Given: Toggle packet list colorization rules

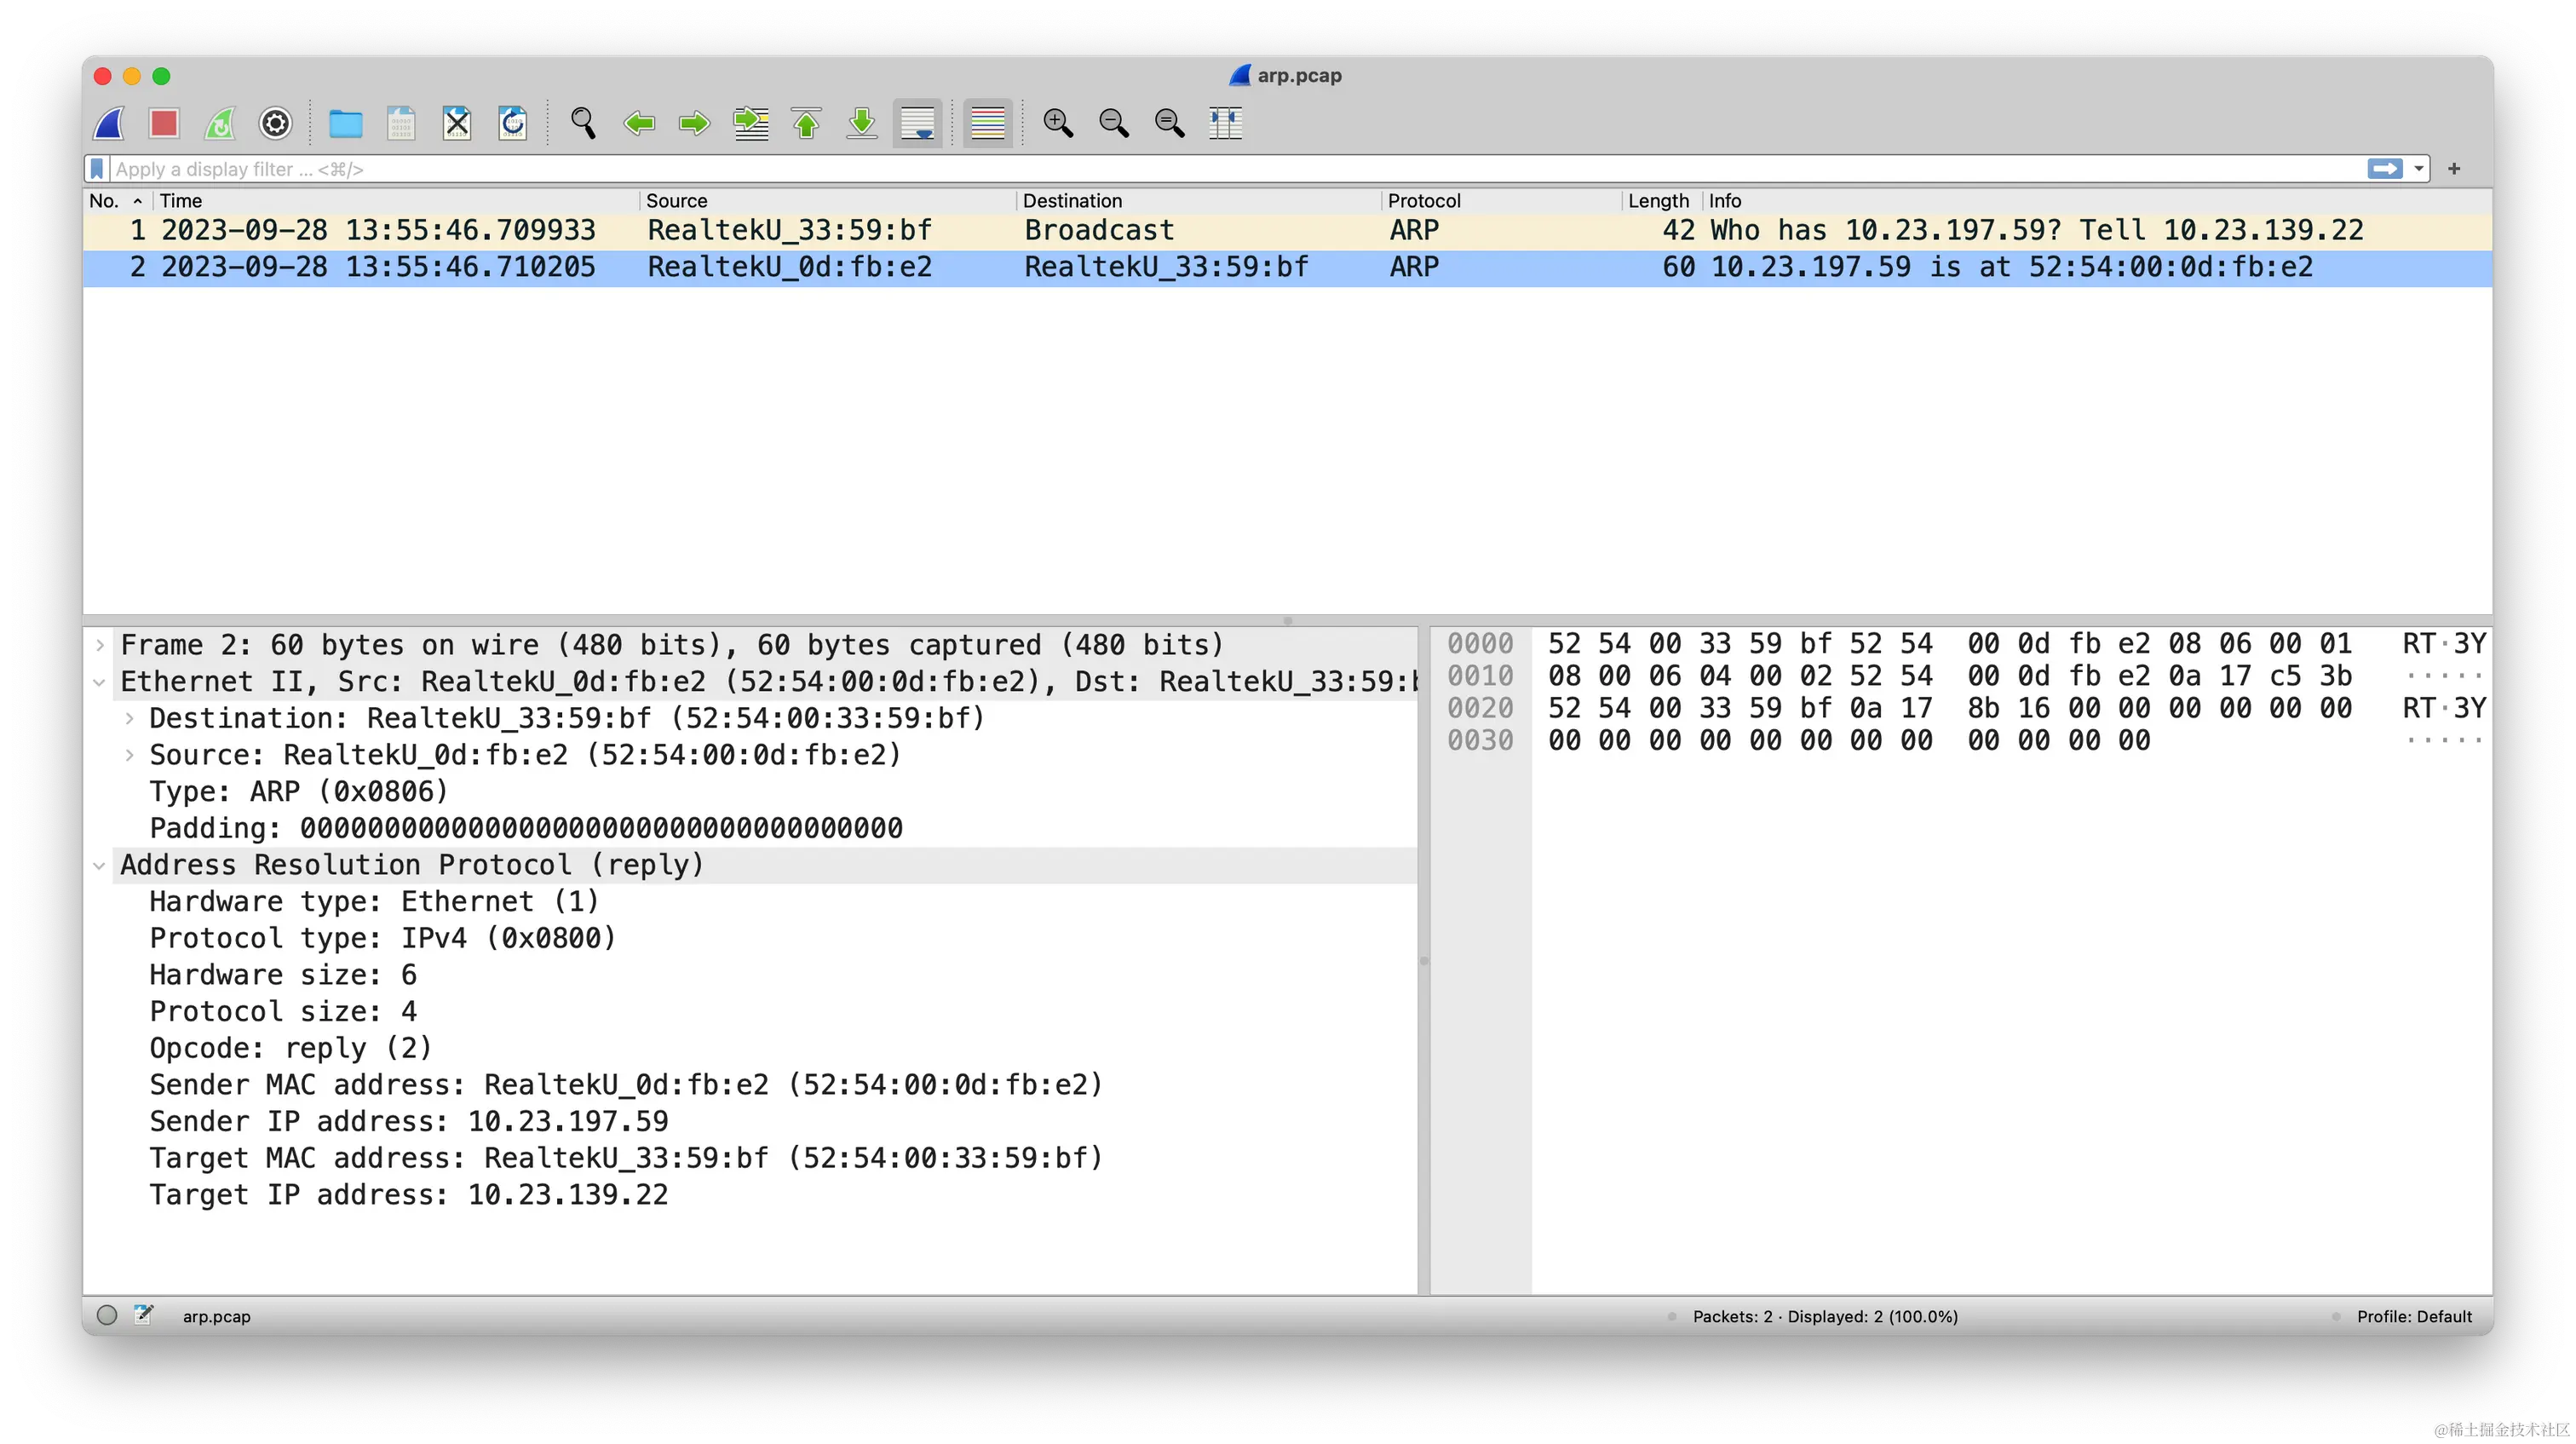Looking at the screenshot, I should point(987,124).
